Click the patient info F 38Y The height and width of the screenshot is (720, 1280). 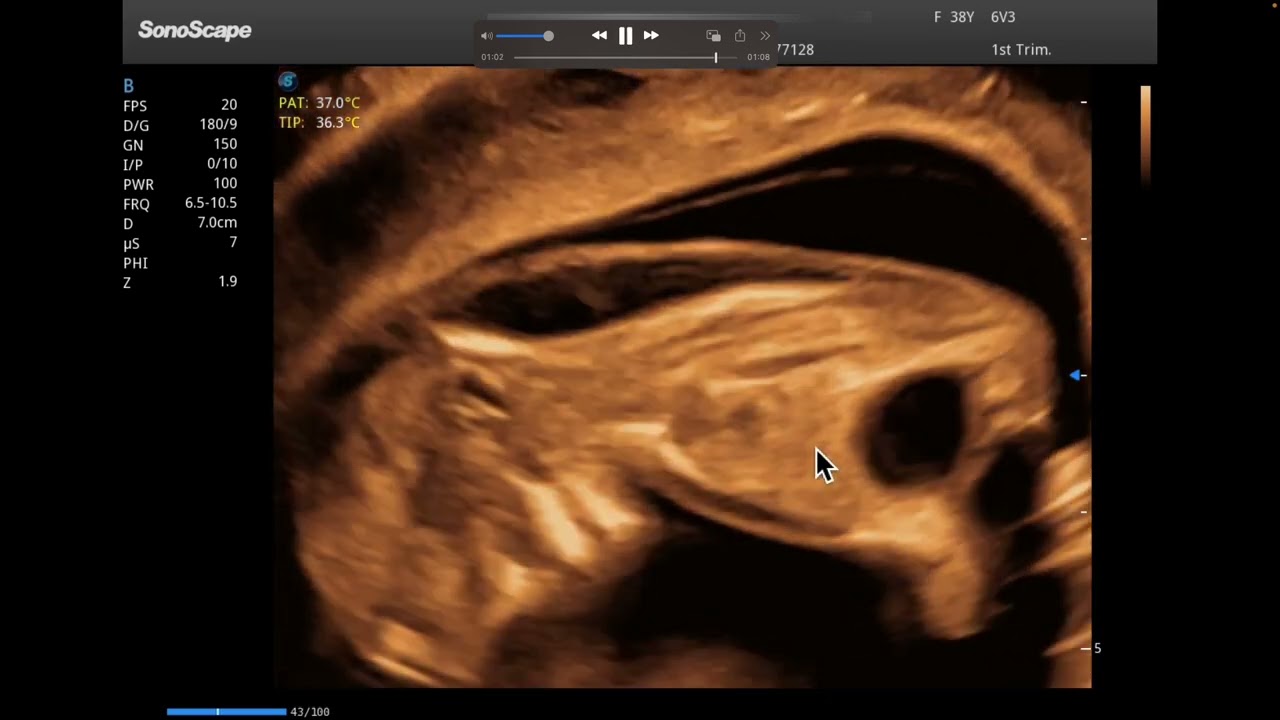click(x=954, y=17)
